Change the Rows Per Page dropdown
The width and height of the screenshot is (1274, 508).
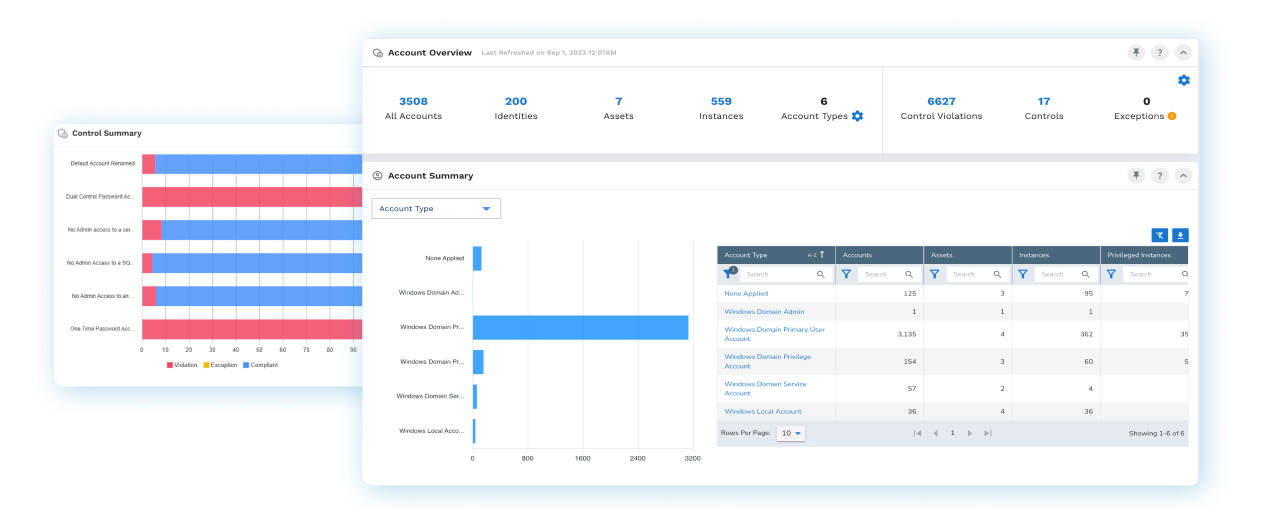point(791,433)
